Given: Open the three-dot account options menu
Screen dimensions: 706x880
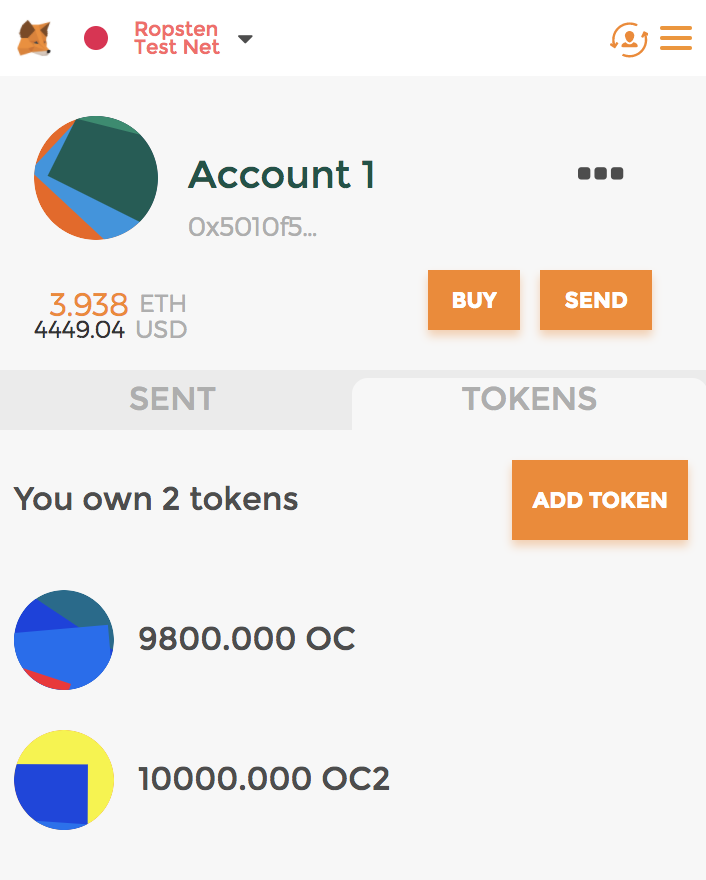Looking at the screenshot, I should click(600, 173).
